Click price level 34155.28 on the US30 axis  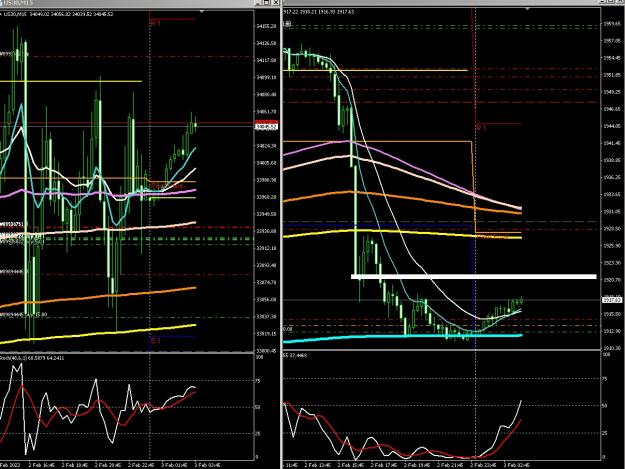click(266, 26)
